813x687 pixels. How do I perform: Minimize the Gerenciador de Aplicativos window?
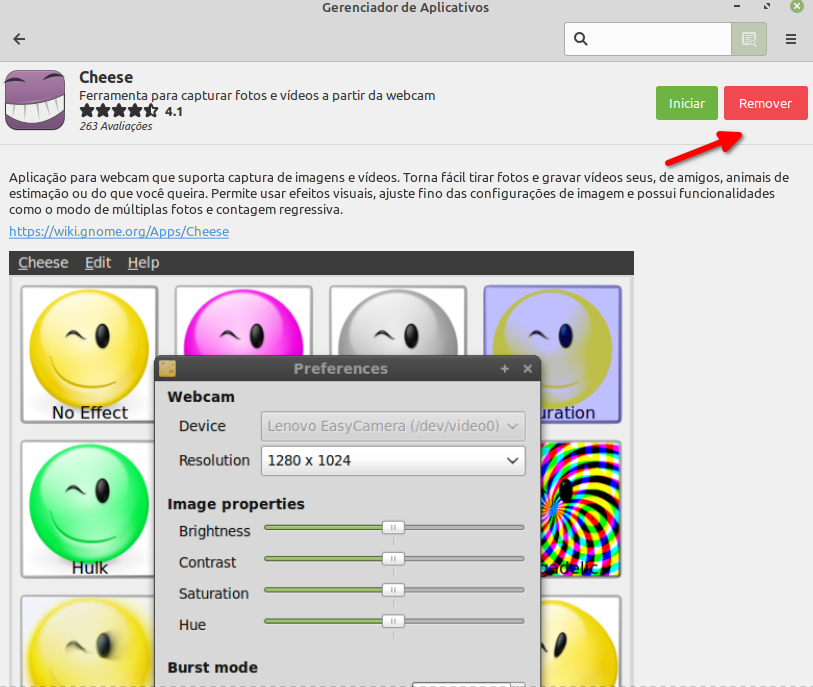click(737, 6)
